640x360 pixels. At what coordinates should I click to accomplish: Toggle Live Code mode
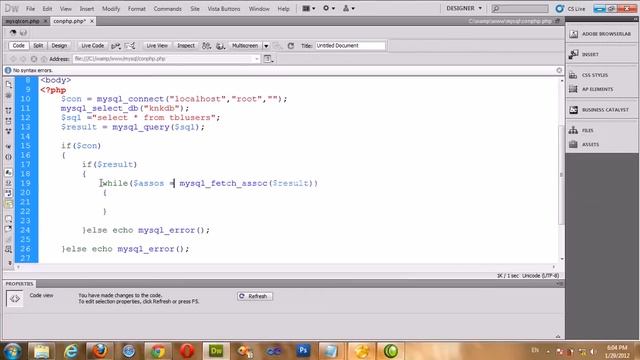coord(92,46)
